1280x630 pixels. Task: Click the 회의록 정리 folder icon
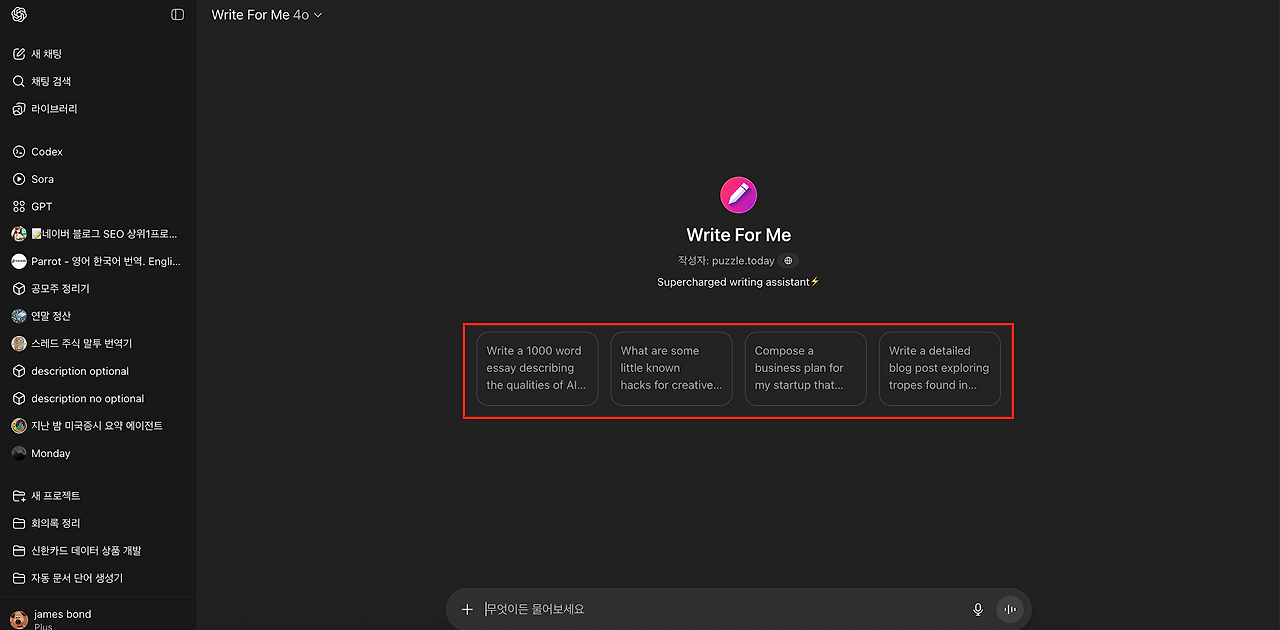pos(19,523)
